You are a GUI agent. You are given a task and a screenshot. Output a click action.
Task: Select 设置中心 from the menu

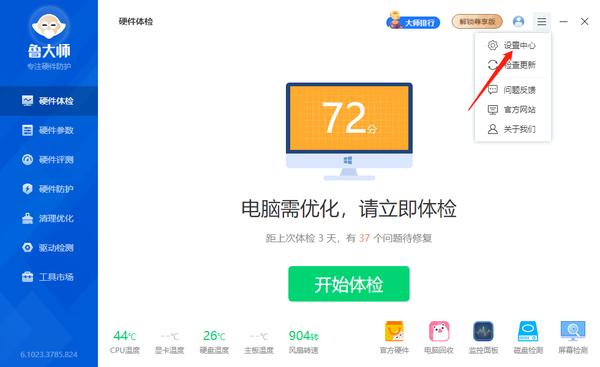[513, 46]
